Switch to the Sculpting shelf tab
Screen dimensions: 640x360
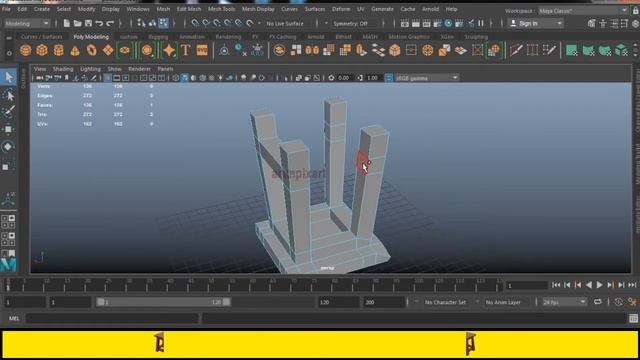click(x=476, y=37)
